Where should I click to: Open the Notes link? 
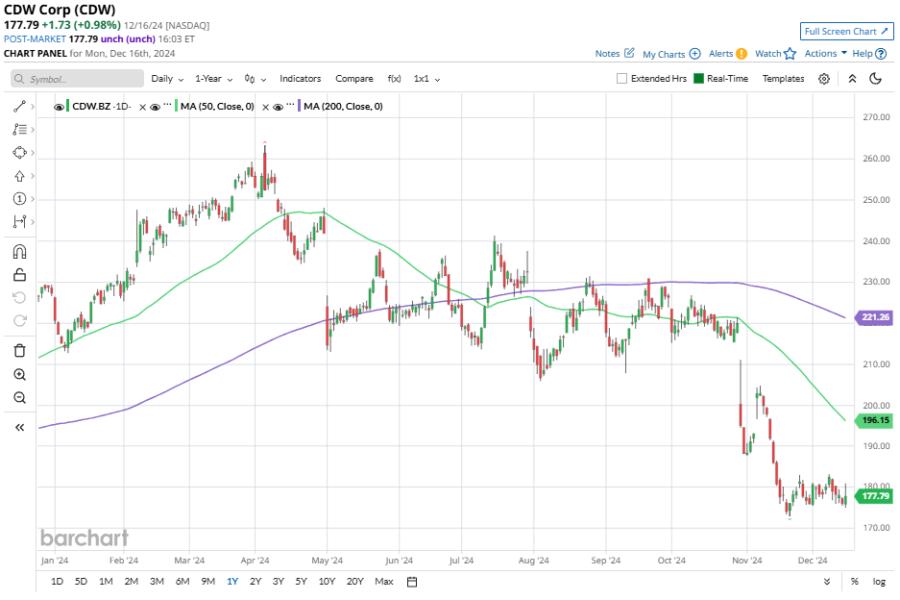pyautogui.click(x=607, y=53)
